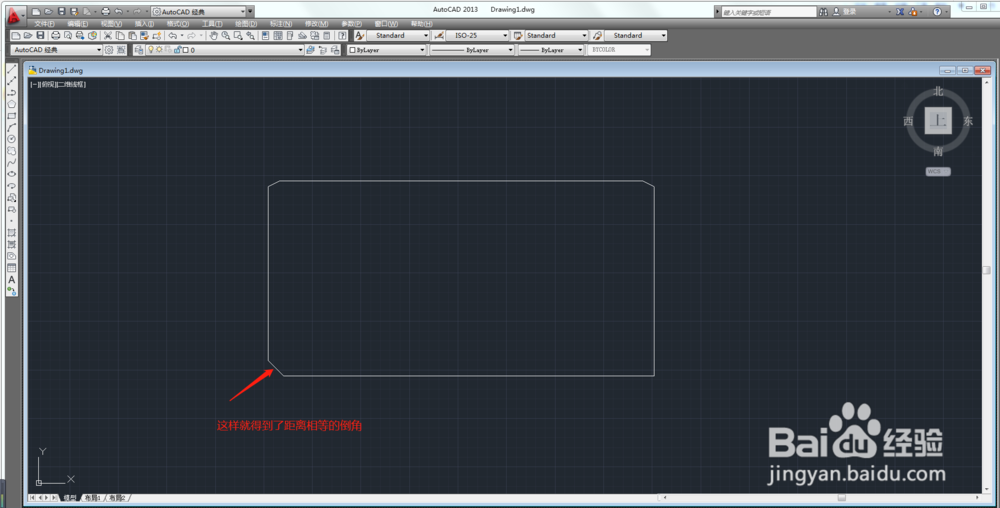Open the layer 0 dropdown list

300,50
